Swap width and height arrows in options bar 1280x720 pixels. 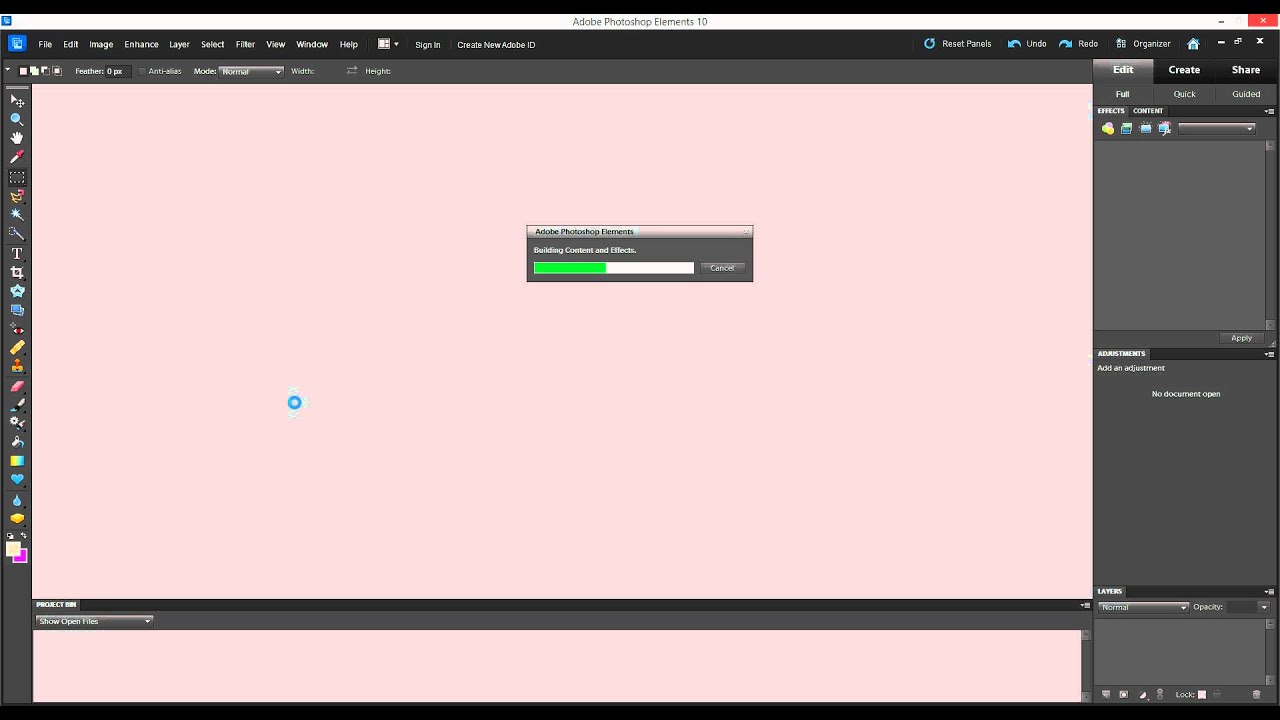pyautogui.click(x=352, y=71)
